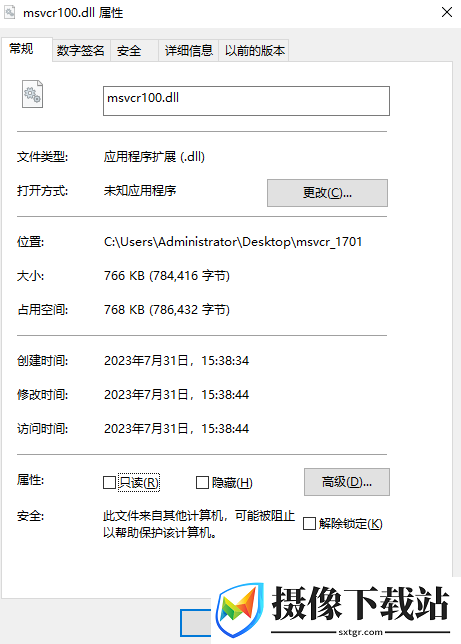Viewport: 461px width, 644px height.
Task: Click the partially hidden bottom button
Action: point(196,623)
